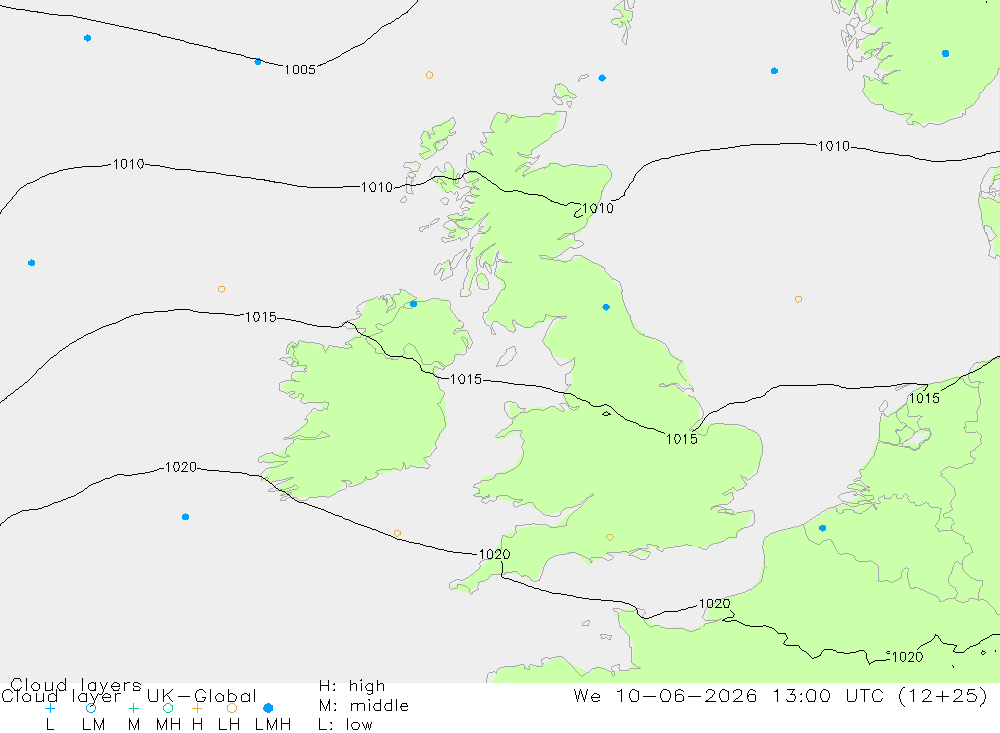Viewport: 1000px width, 733px height.
Task: Click the 'MH' legend label text
Action: [x=168, y=725]
